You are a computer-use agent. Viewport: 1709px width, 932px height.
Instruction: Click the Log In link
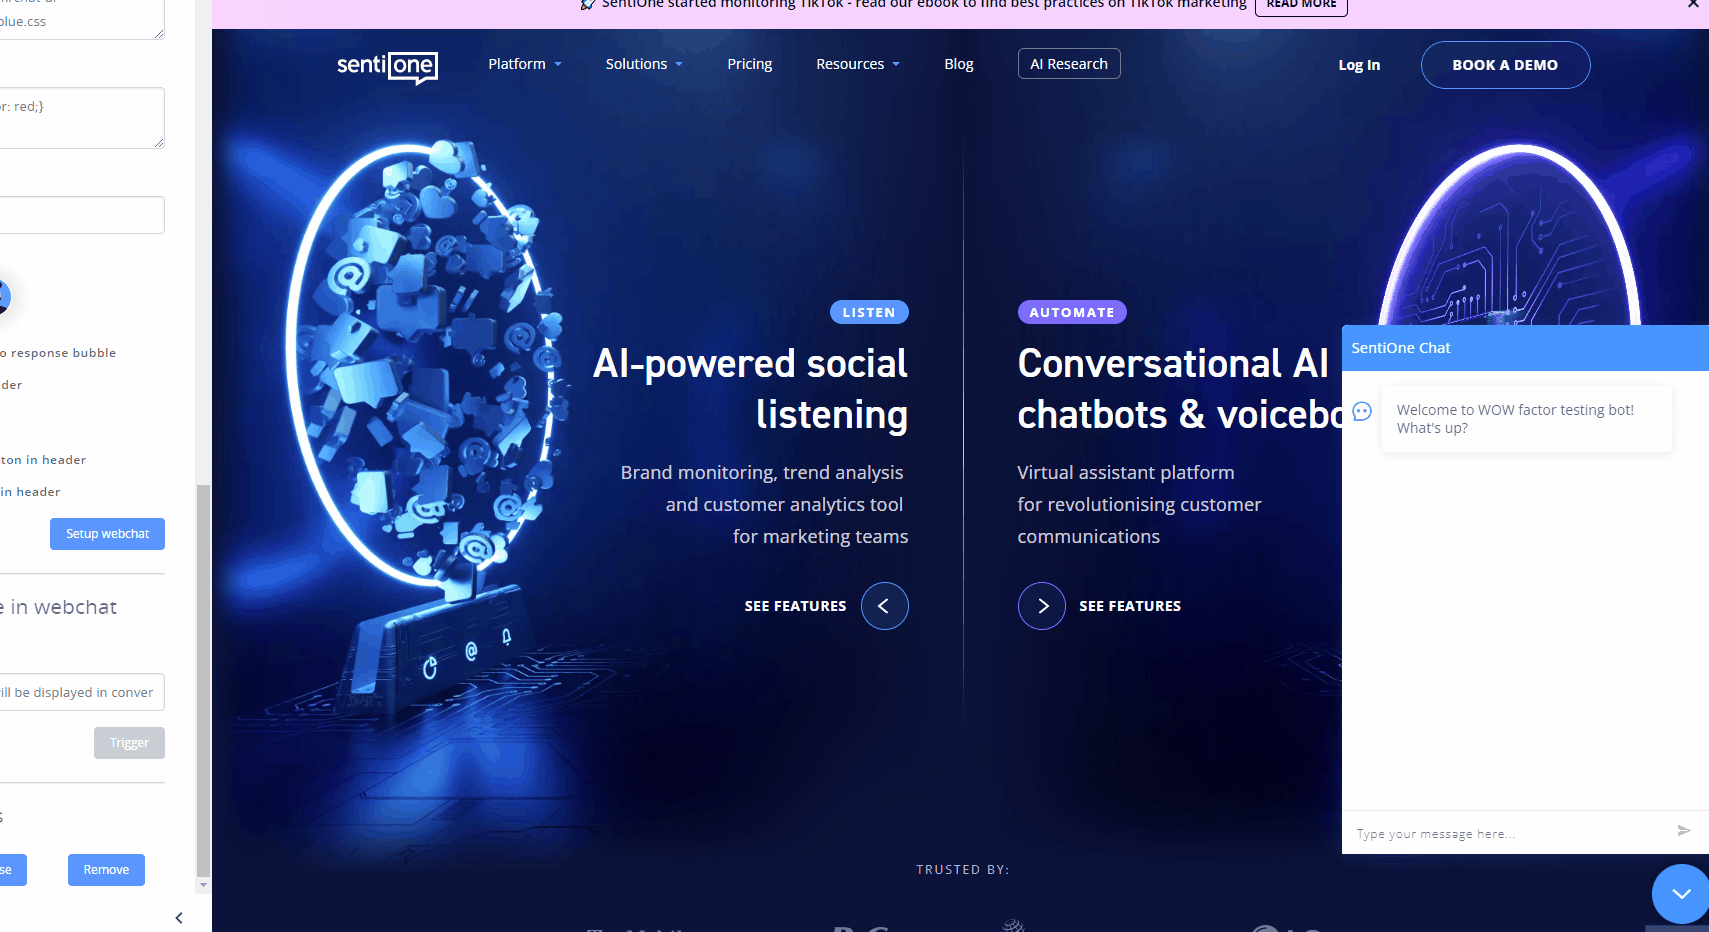pyautogui.click(x=1359, y=65)
